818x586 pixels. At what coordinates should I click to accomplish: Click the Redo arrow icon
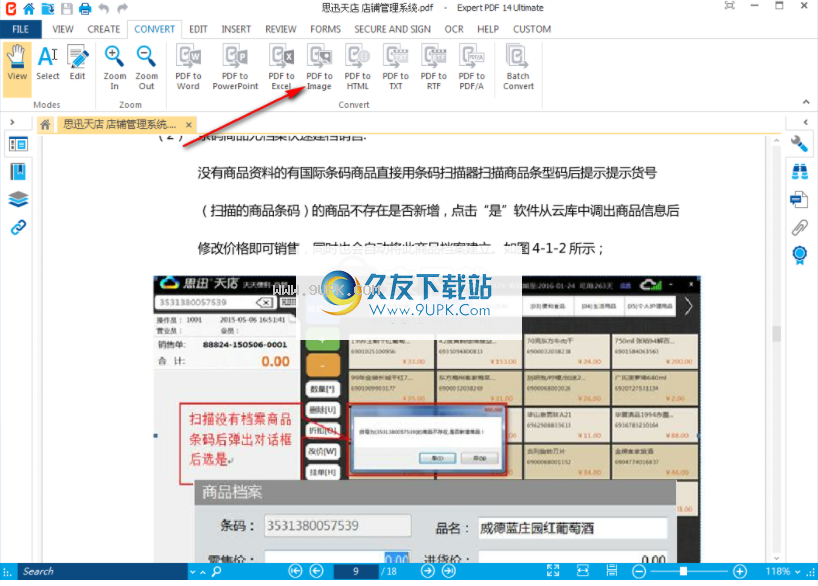coord(122,8)
